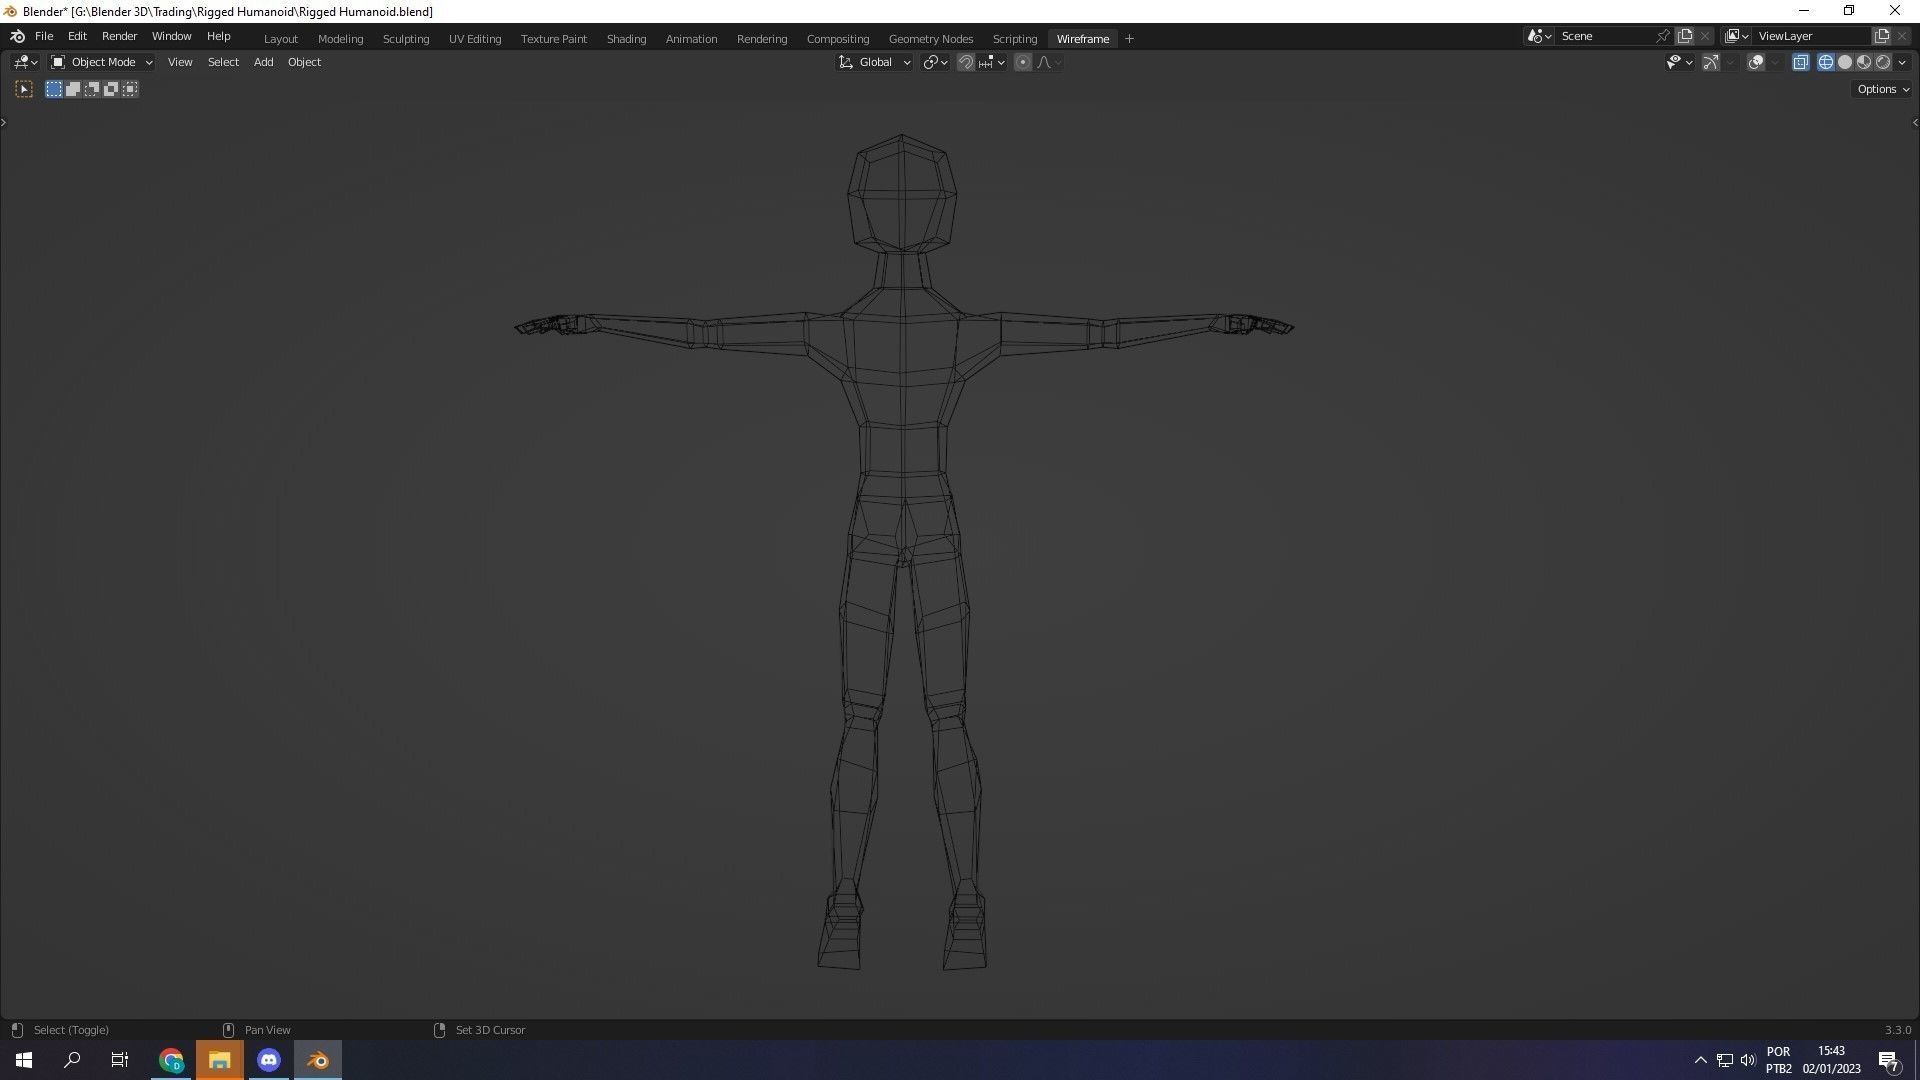Toggle proportional editing
Viewport: 1920px width, 1080px height.
1023,62
